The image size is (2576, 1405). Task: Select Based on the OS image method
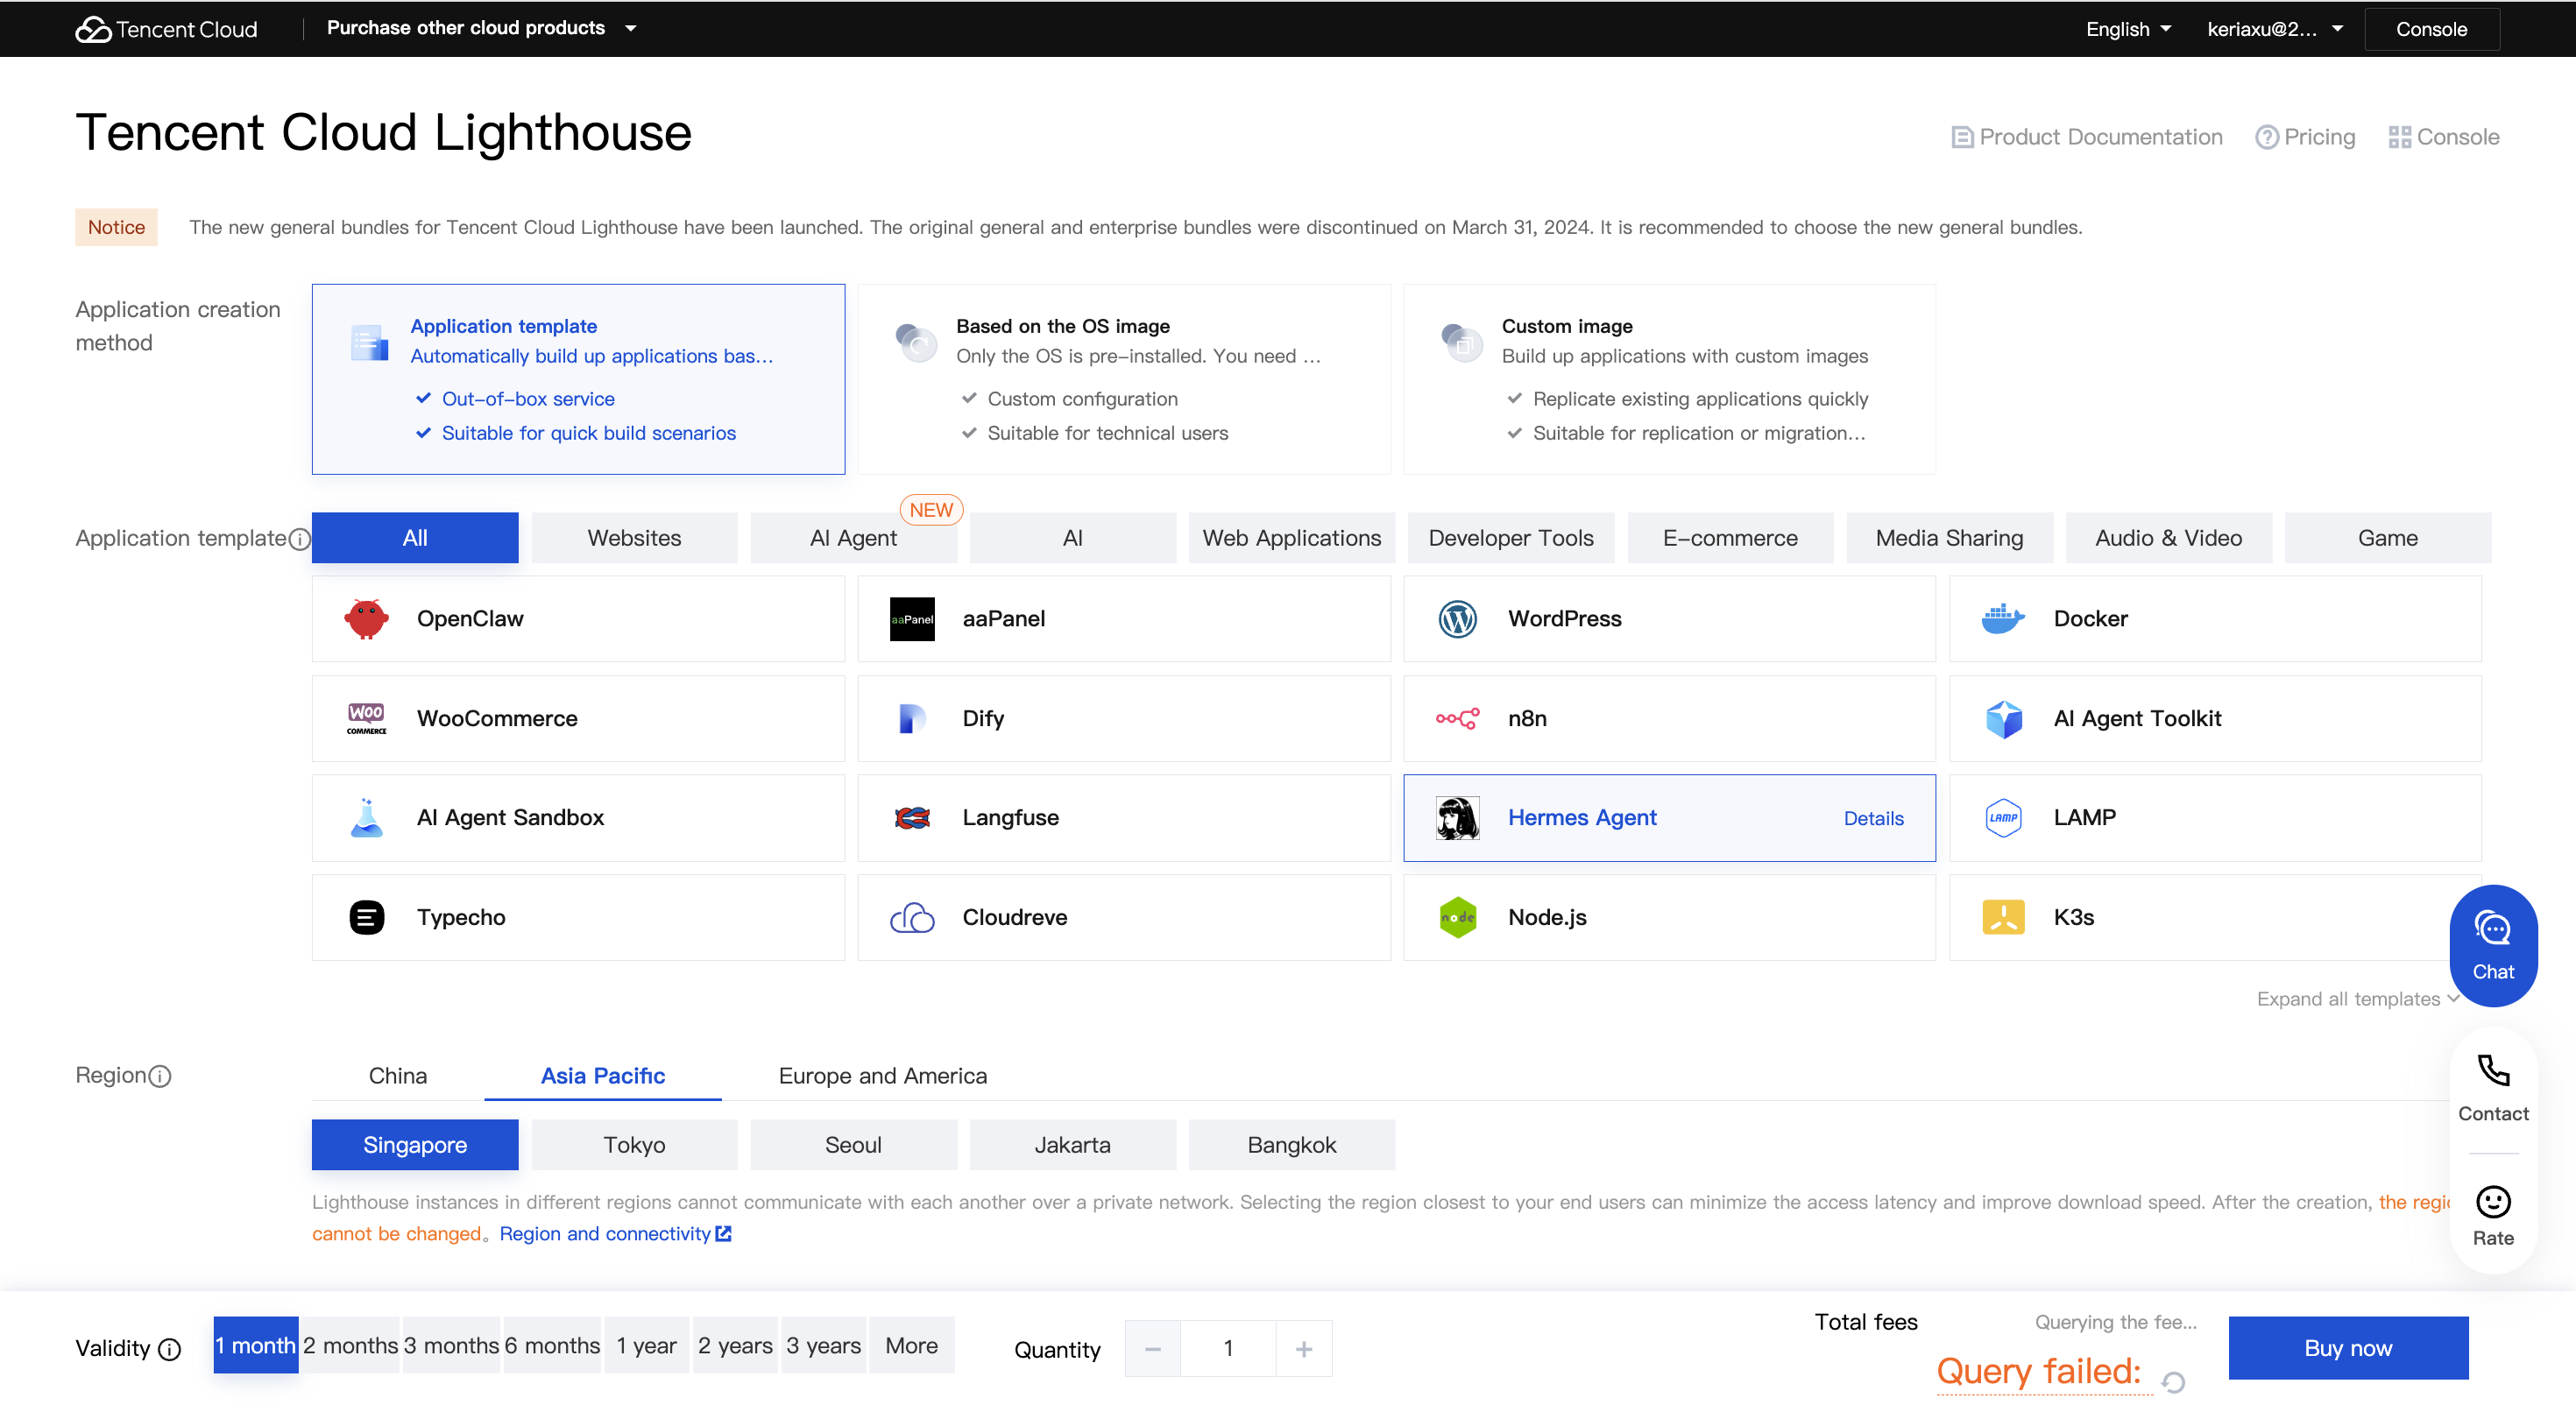click(x=1123, y=379)
